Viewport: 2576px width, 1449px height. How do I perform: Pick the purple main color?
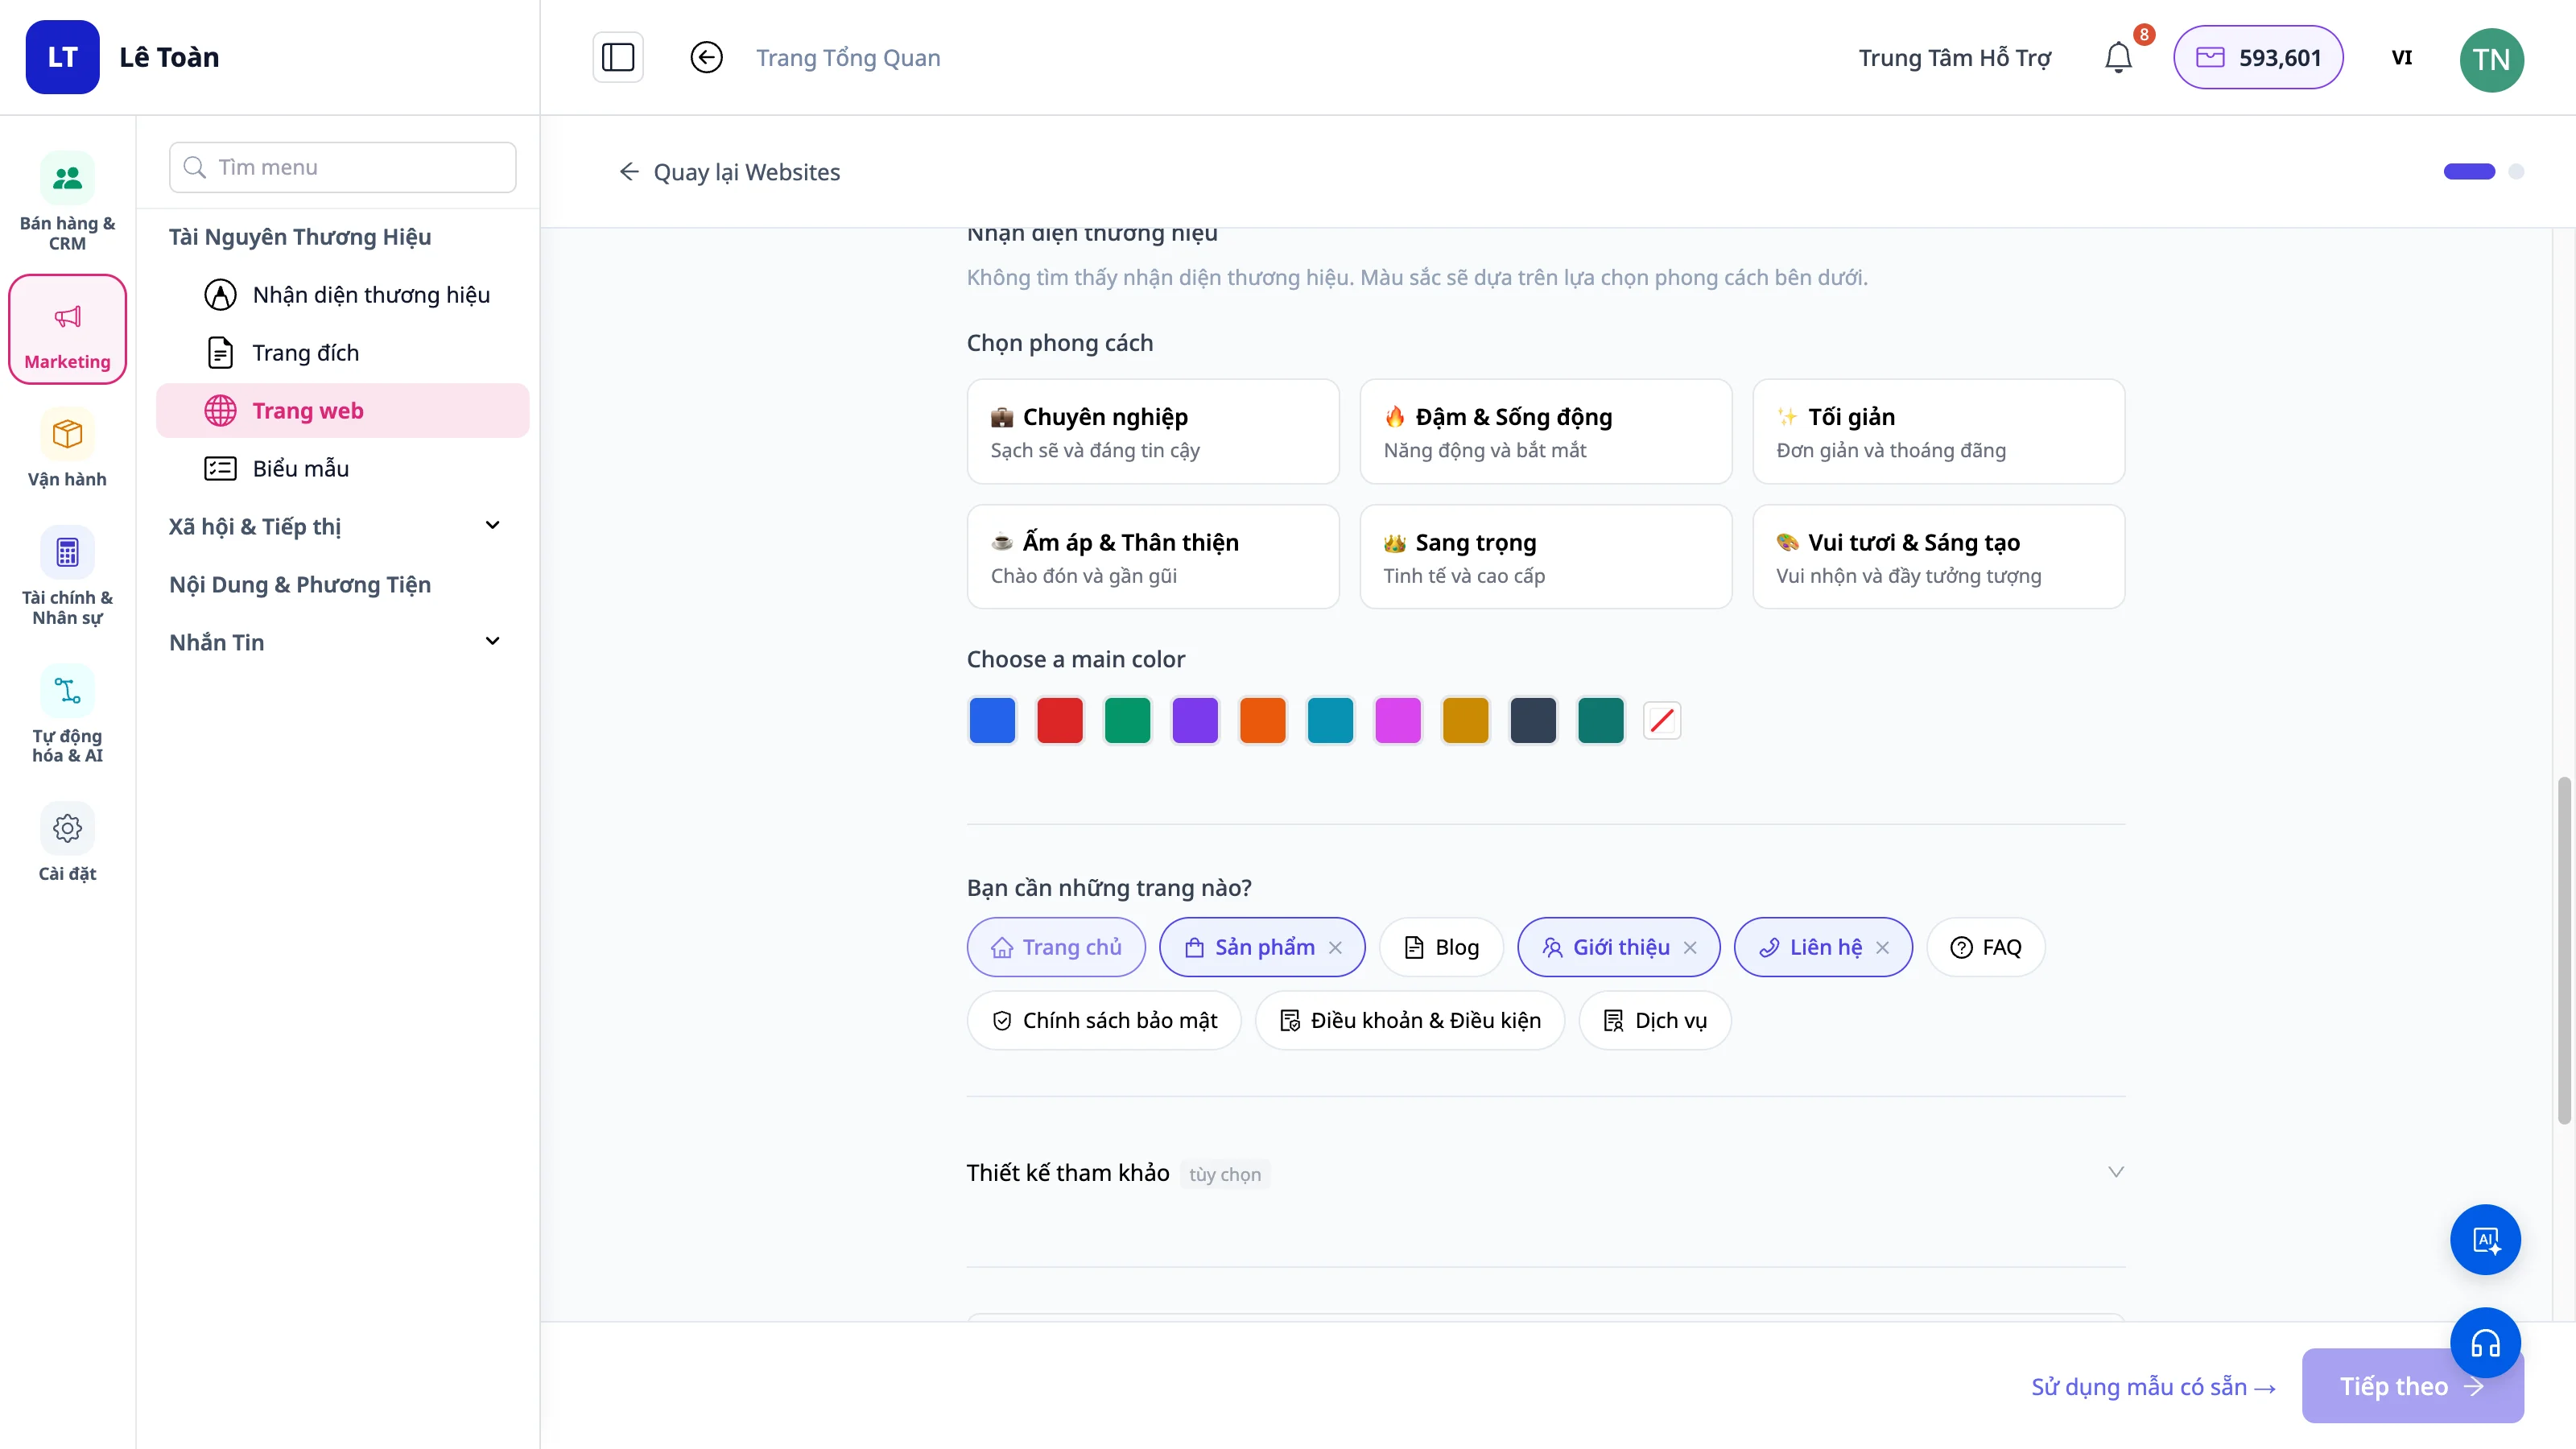point(1195,720)
